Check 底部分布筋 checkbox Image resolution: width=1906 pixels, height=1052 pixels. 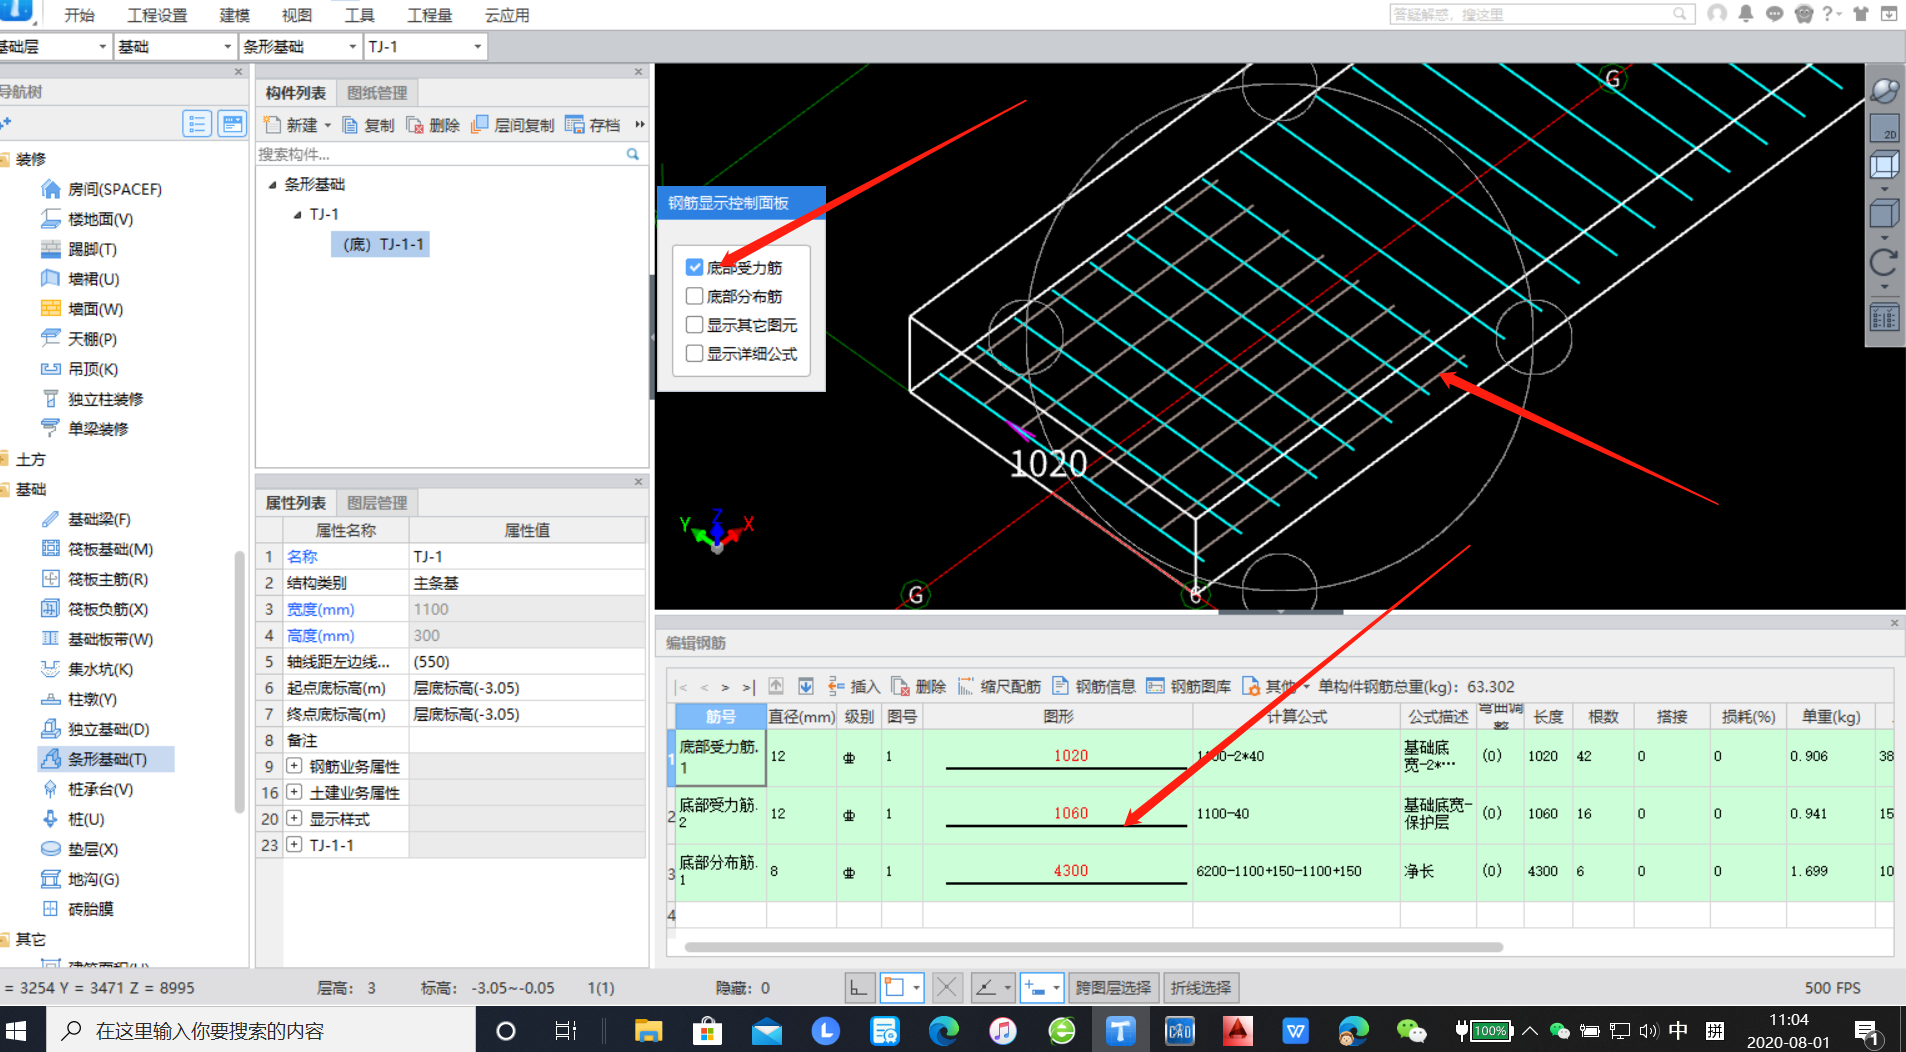(x=694, y=296)
